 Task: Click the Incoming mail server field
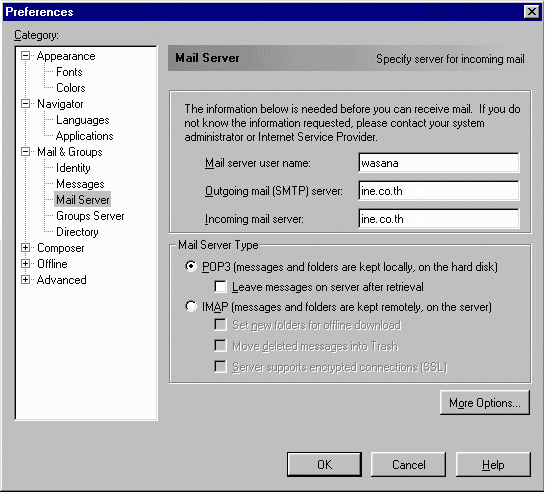(x=439, y=219)
